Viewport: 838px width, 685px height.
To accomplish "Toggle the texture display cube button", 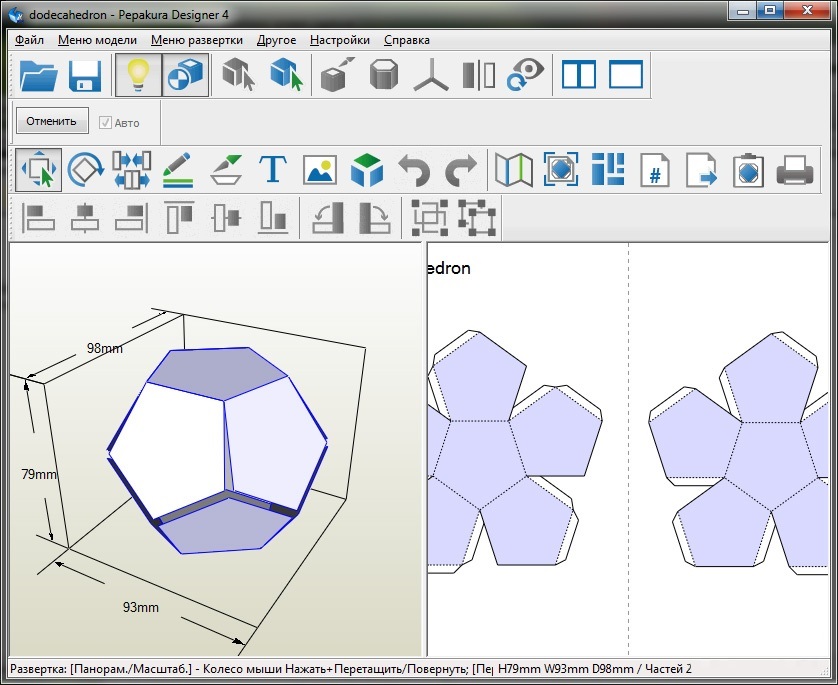I will [x=184, y=75].
